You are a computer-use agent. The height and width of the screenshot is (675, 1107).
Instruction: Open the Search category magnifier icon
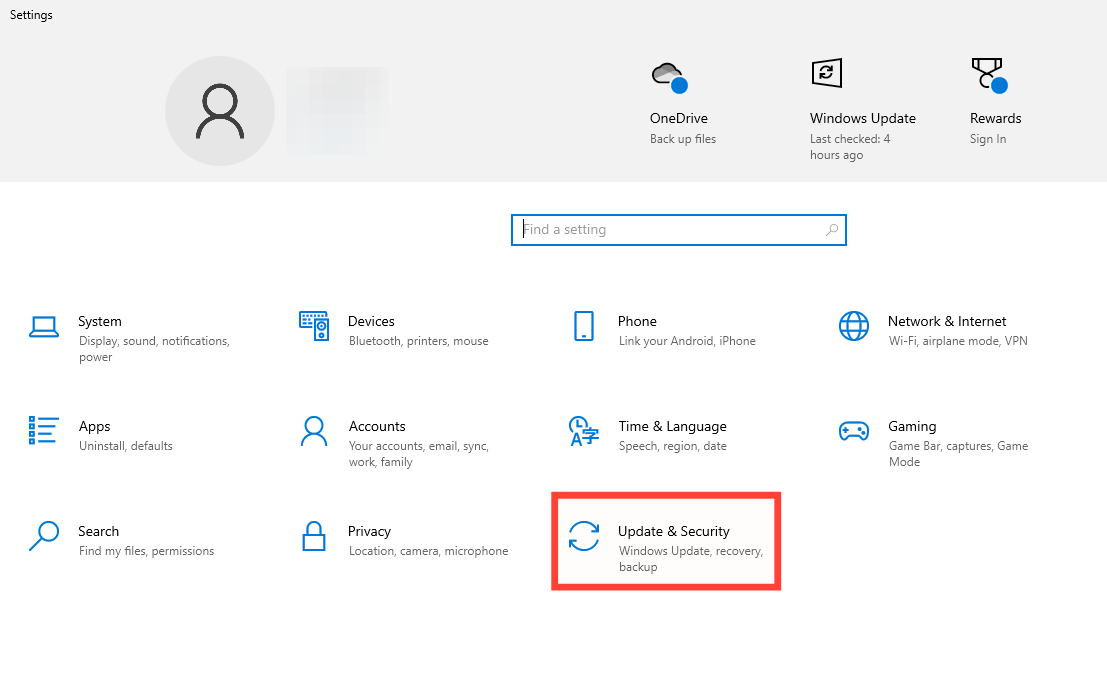[x=44, y=536]
